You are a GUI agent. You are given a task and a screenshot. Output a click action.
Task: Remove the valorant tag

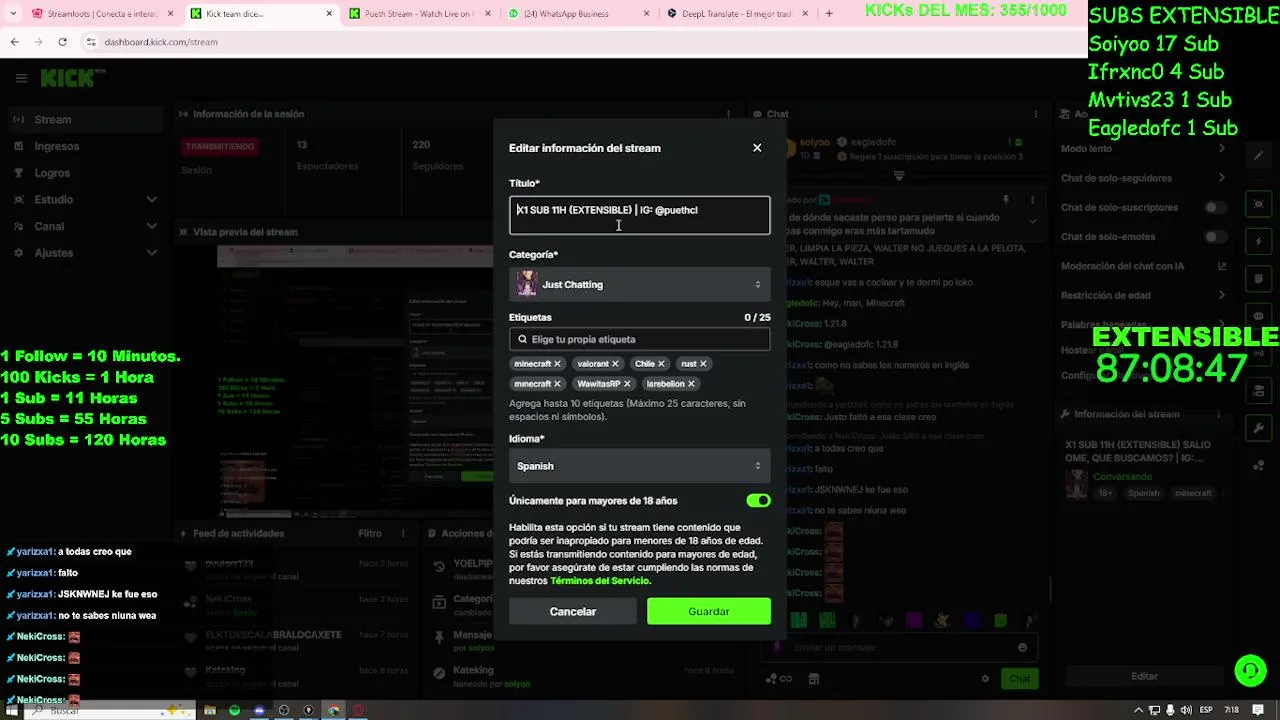coord(615,364)
